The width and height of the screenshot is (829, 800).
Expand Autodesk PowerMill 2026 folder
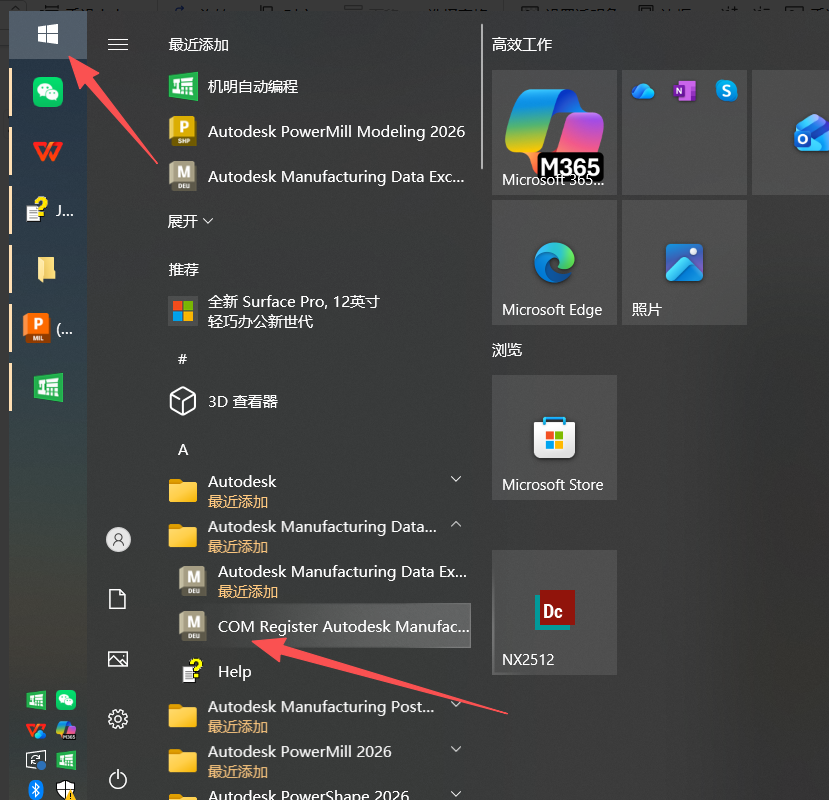point(456,749)
